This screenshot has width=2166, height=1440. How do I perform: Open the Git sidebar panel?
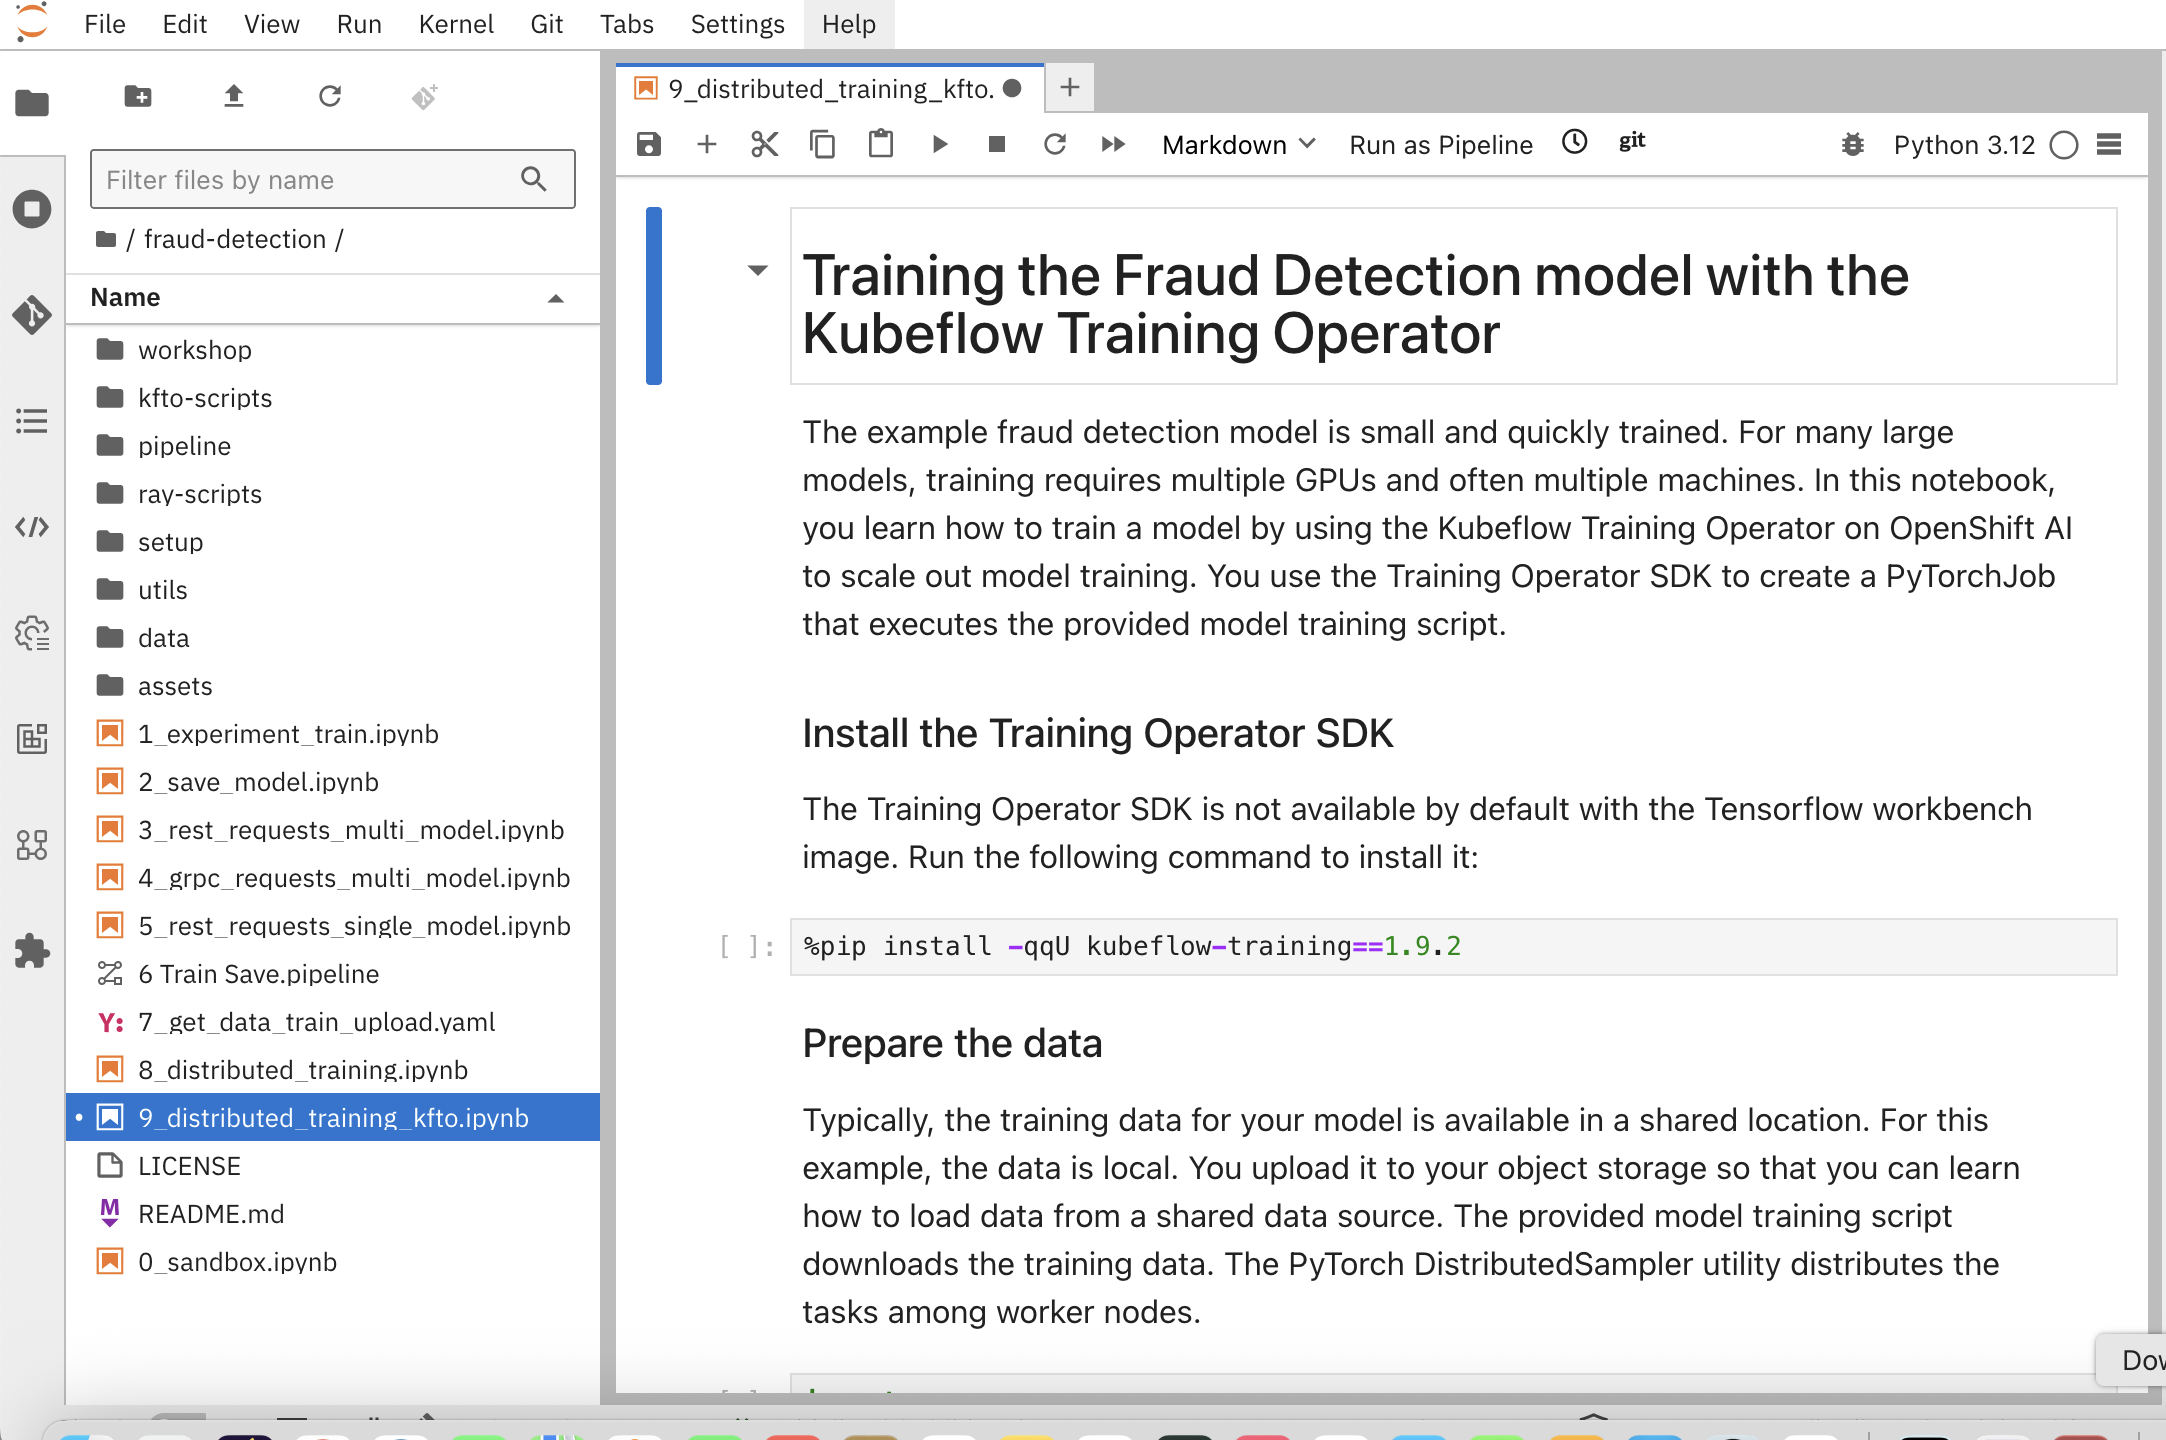click(x=32, y=314)
